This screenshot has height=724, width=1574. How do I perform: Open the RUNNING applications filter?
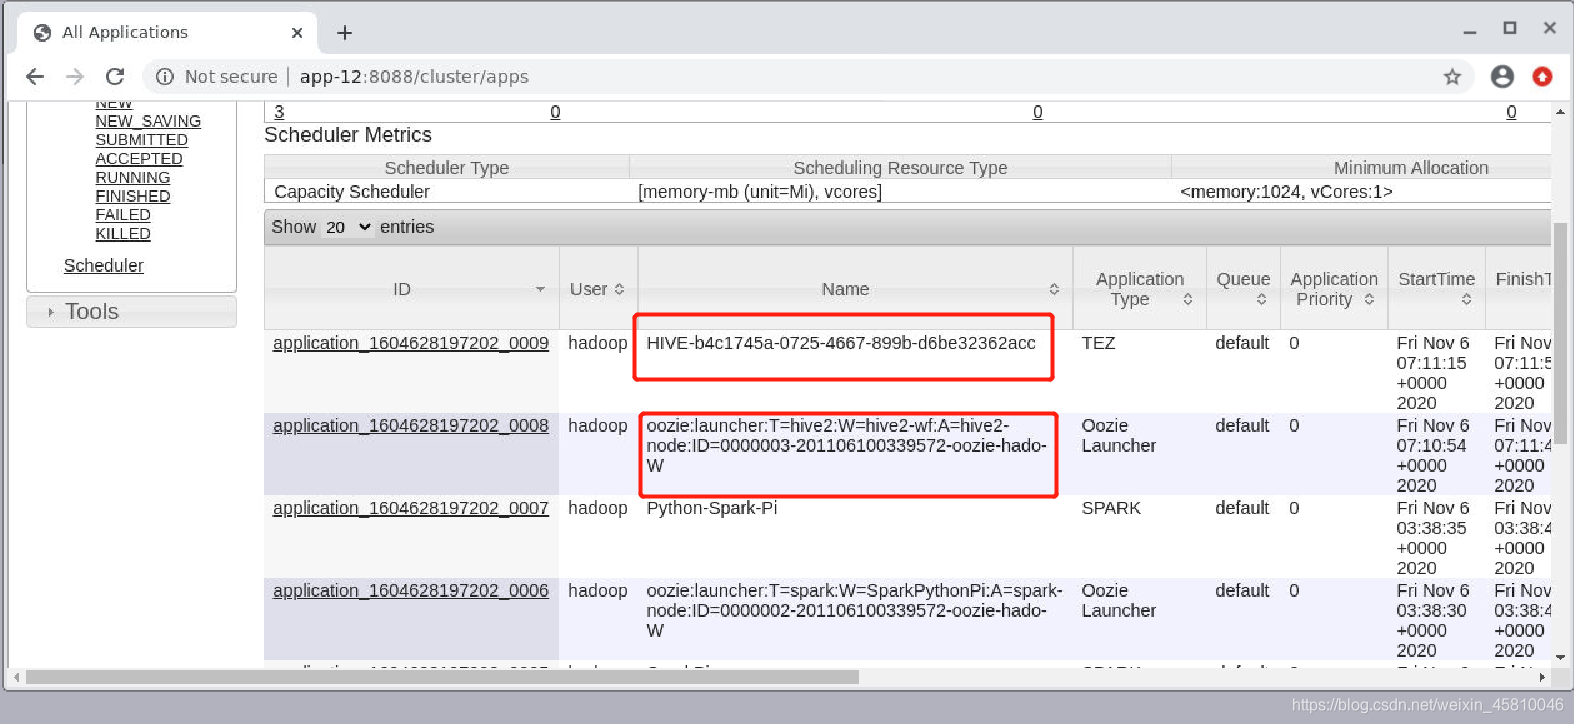(133, 177)
